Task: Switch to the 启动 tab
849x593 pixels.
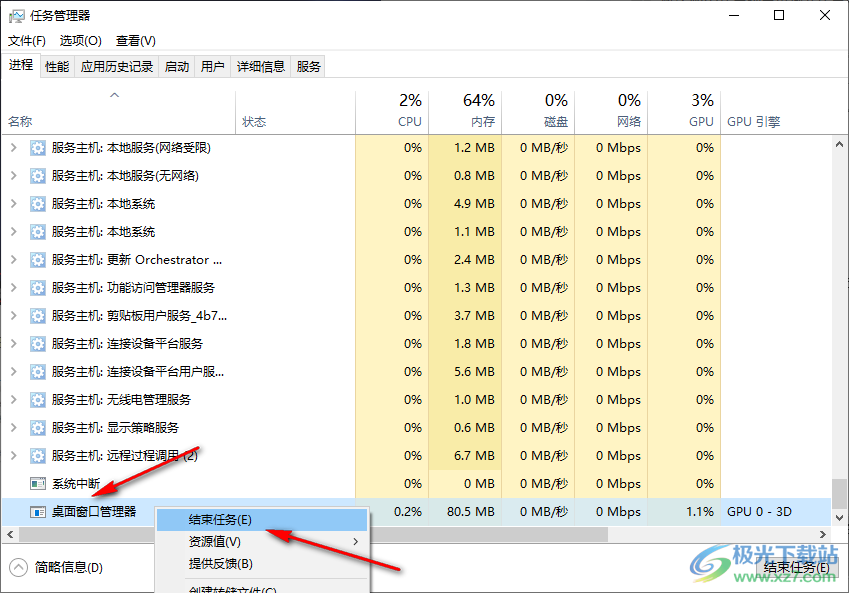Action: pos(177,67)
